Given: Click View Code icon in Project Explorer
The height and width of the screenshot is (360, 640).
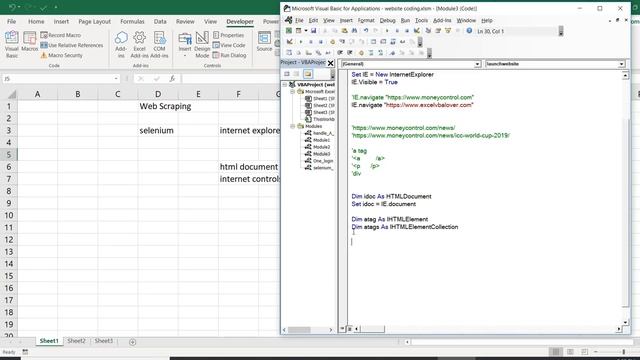Looking at the screenshot, I should (x=287, y=74).
